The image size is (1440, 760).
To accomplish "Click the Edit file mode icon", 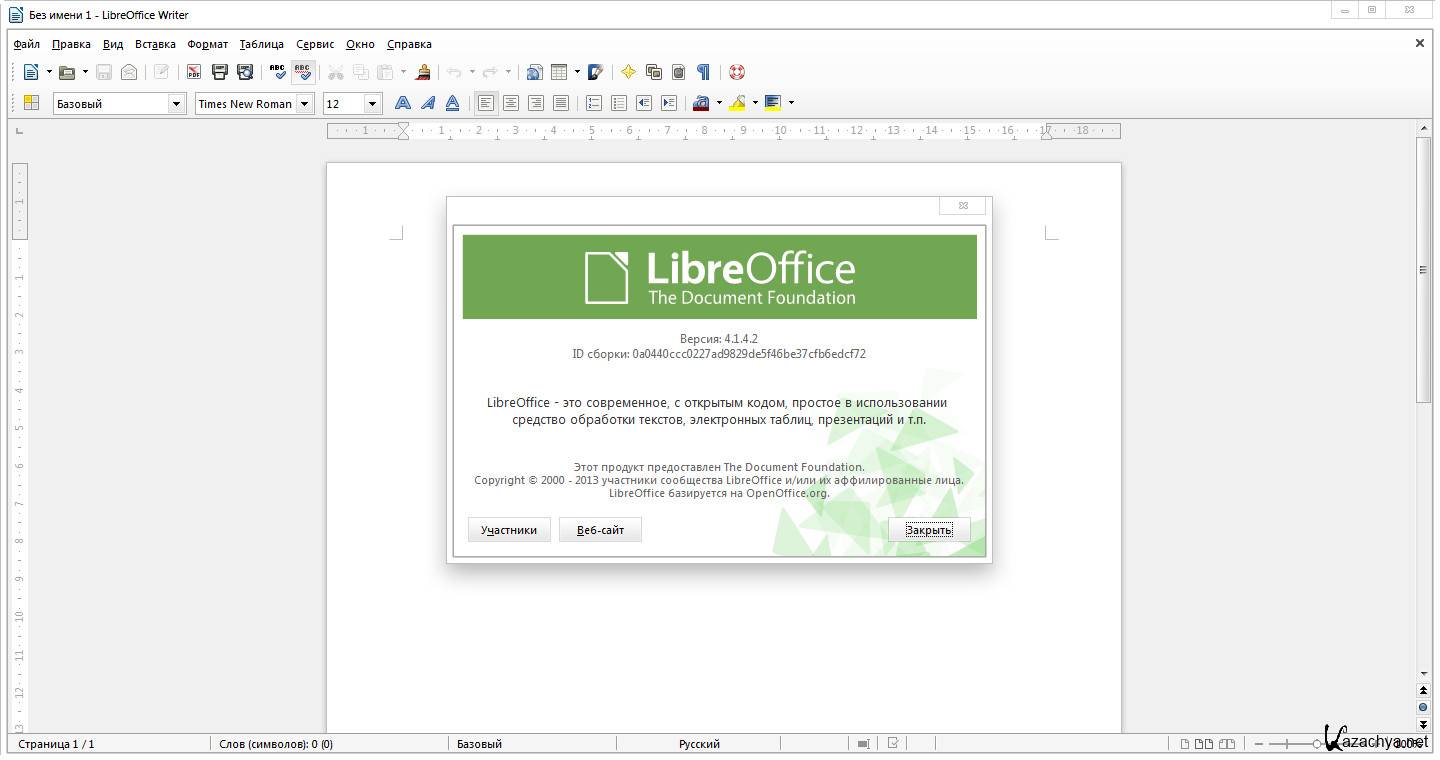I will coord(161,72).
